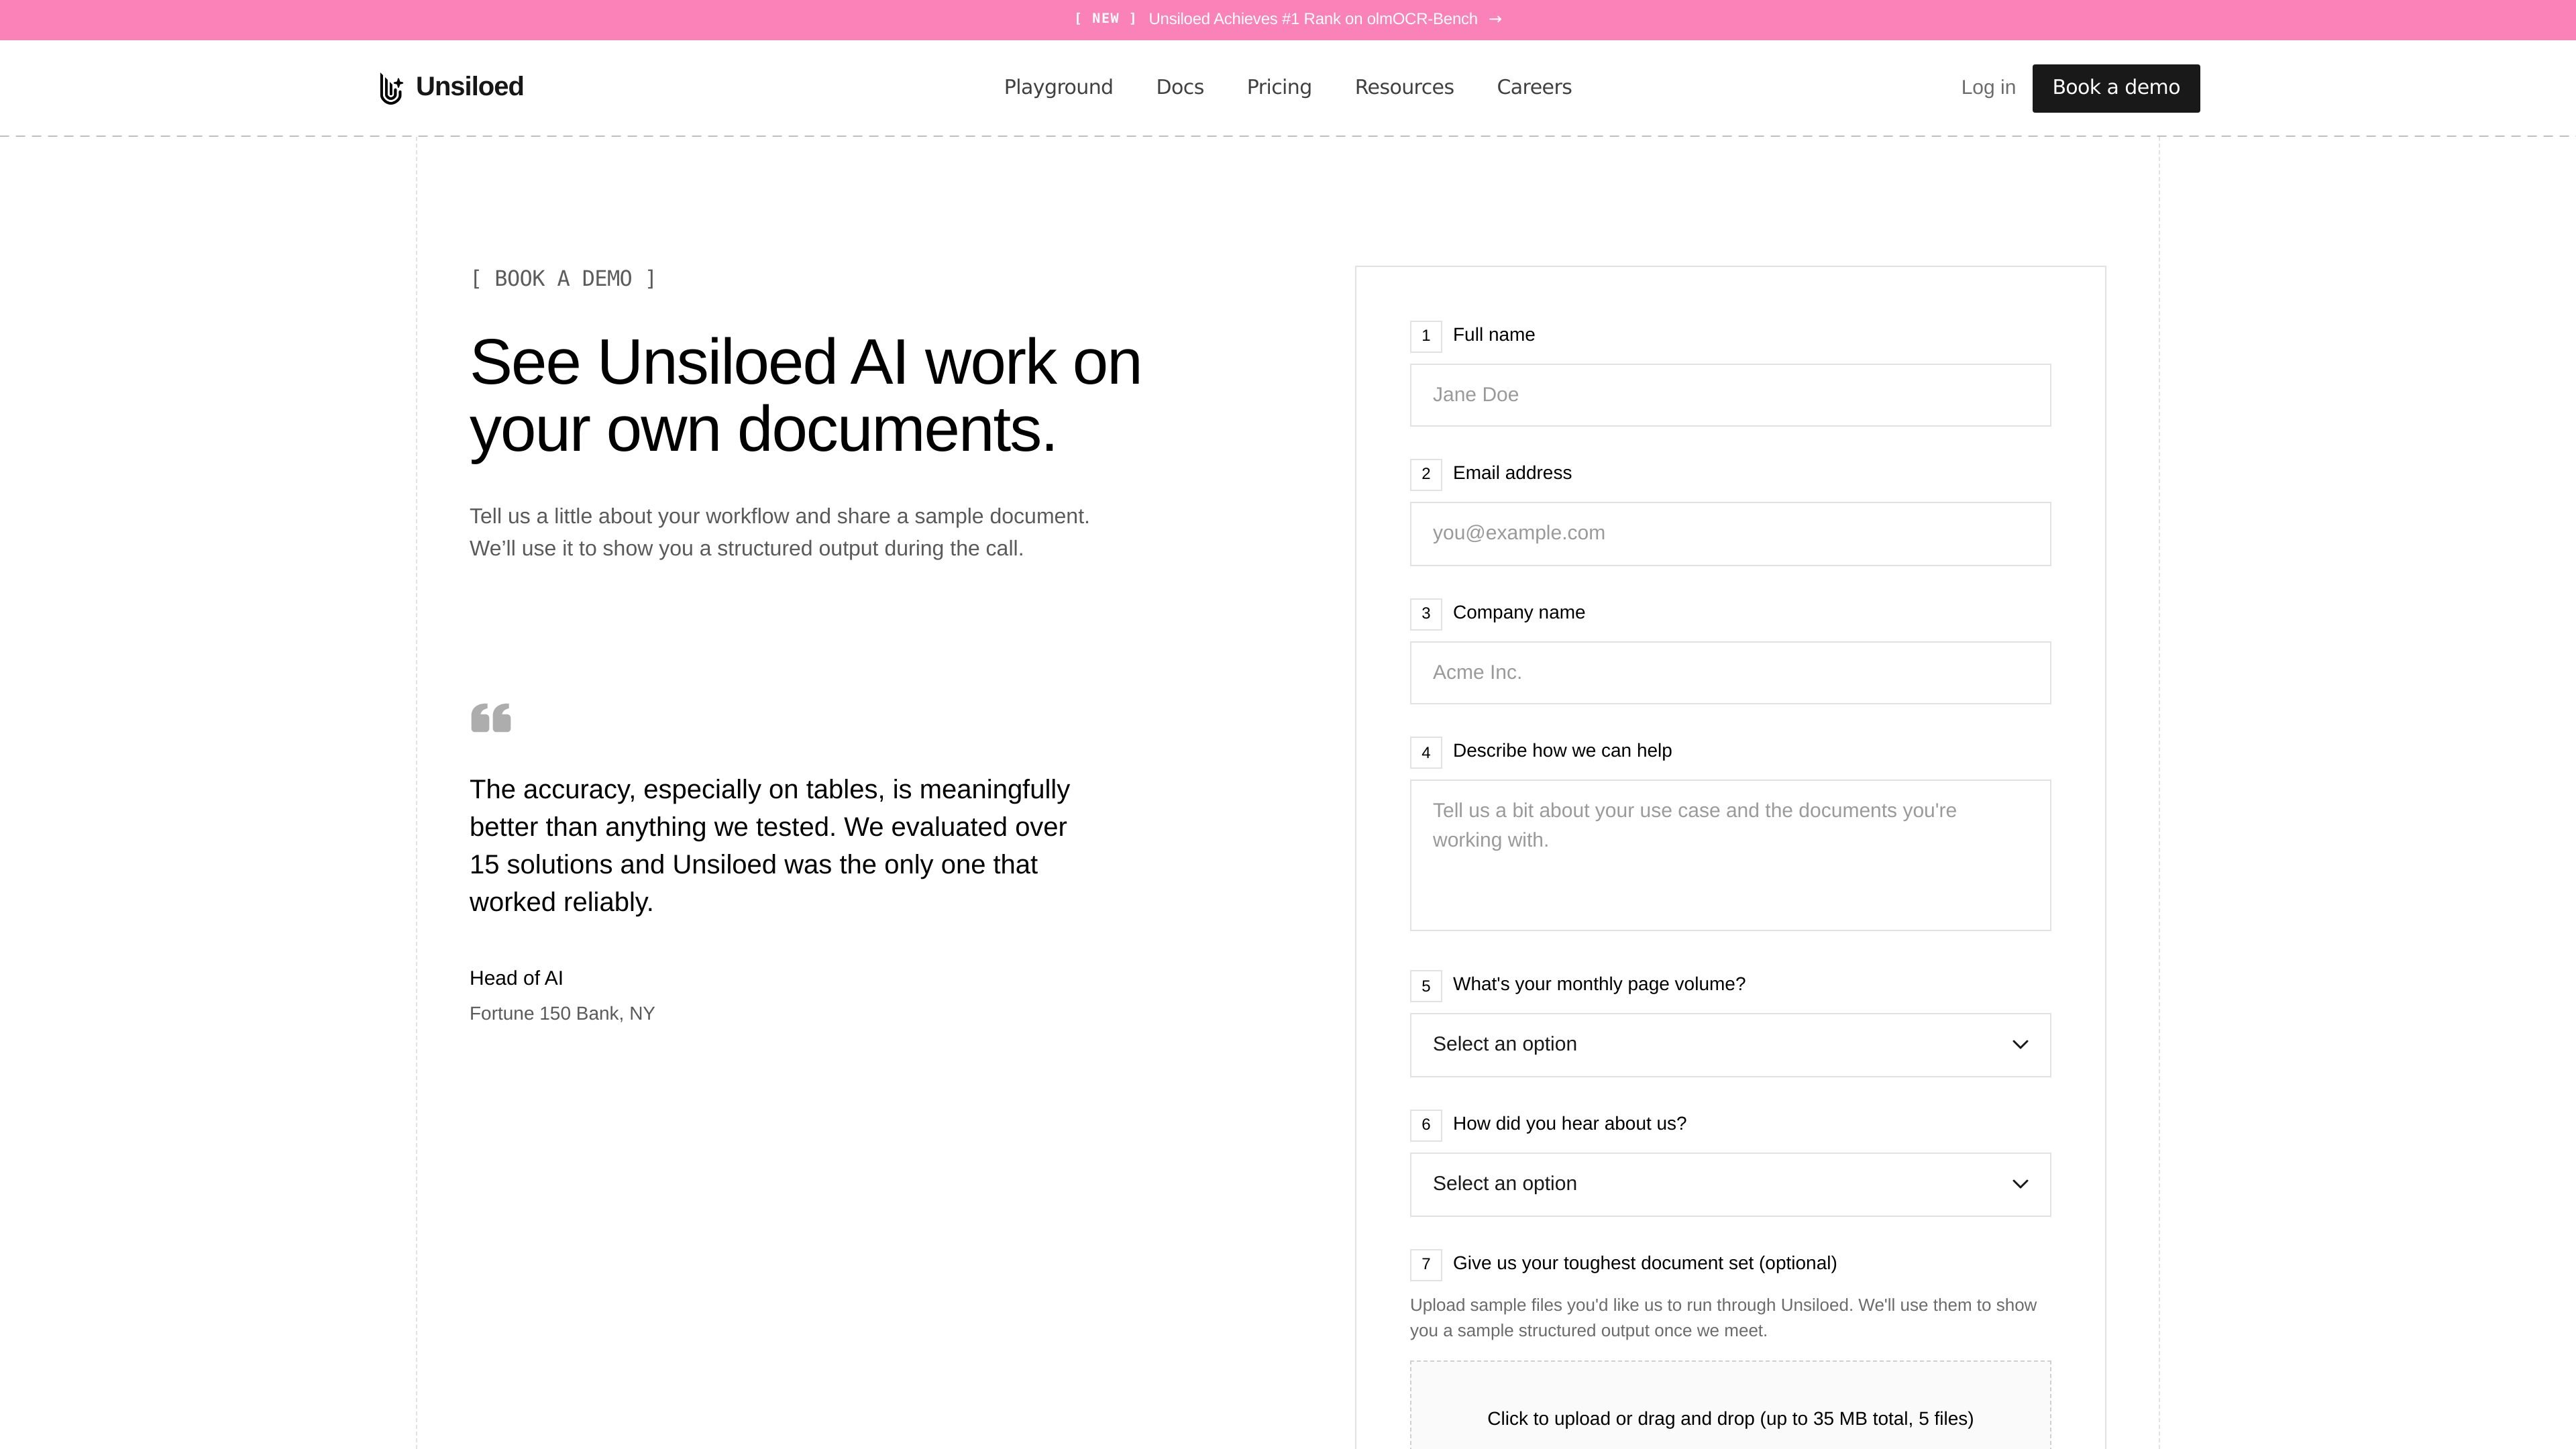Go to Docs in the navigation
The width and height of the screenshot is (2576, 1449).
(1179, 87)
